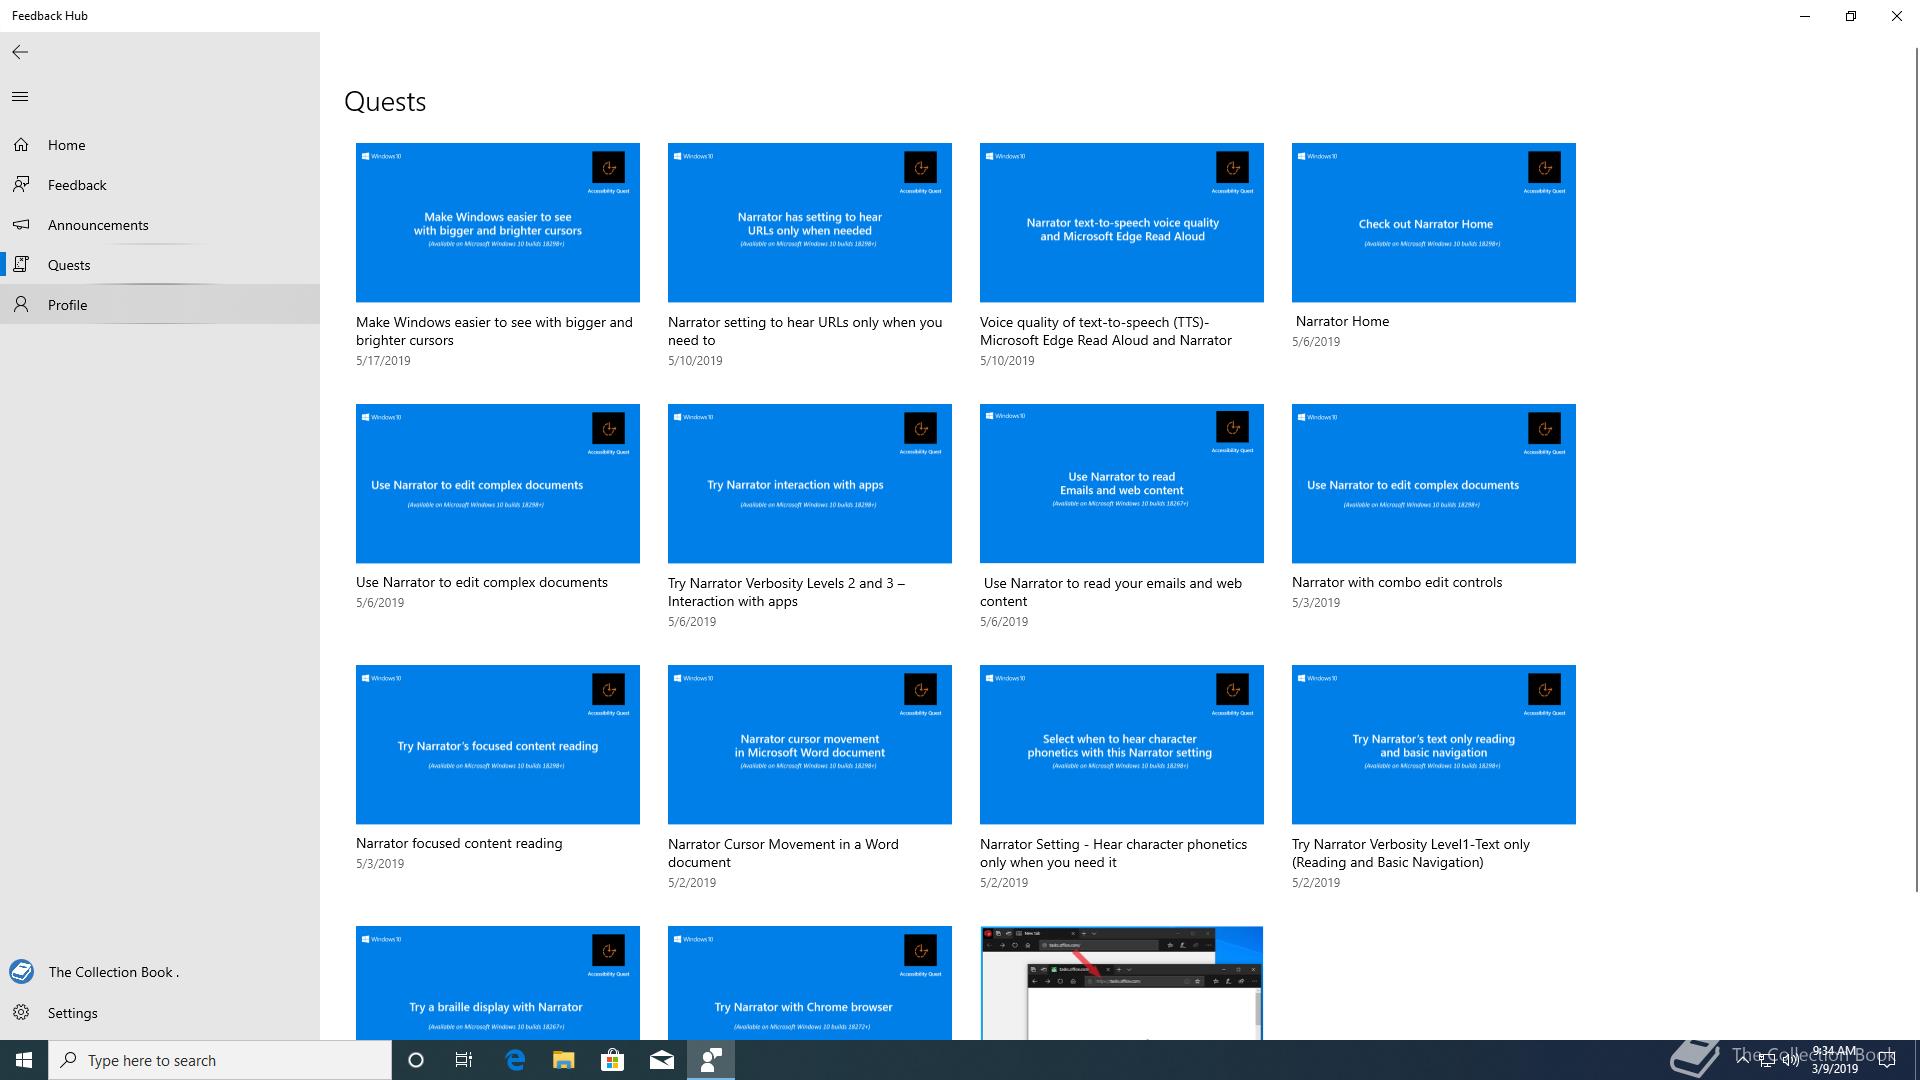The width and height of the screenshot is (1920, 1080).
Task: Go to the Feedback section
Action: point(160,185)
